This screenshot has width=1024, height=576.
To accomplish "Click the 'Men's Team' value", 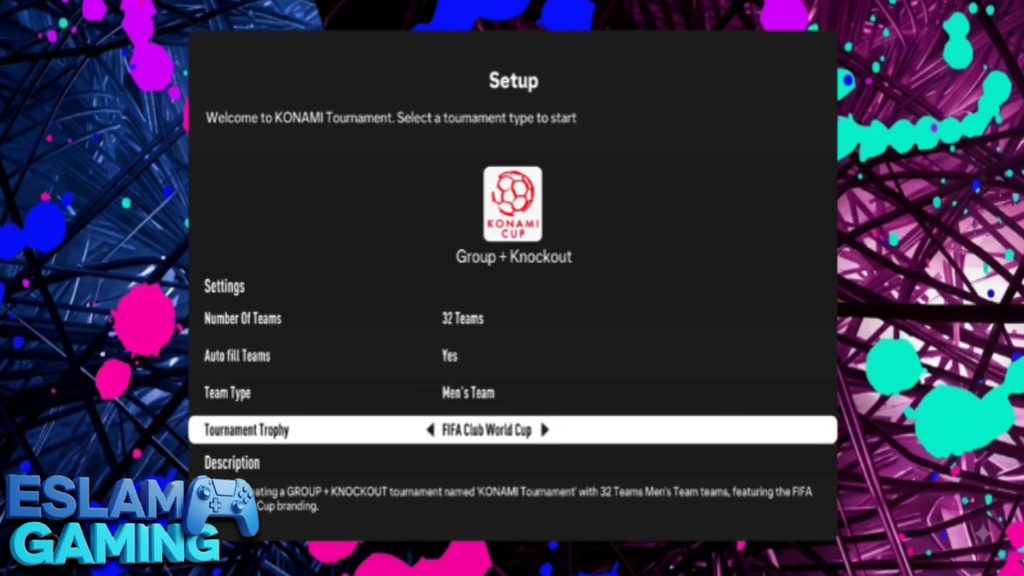I will [468, 393].
